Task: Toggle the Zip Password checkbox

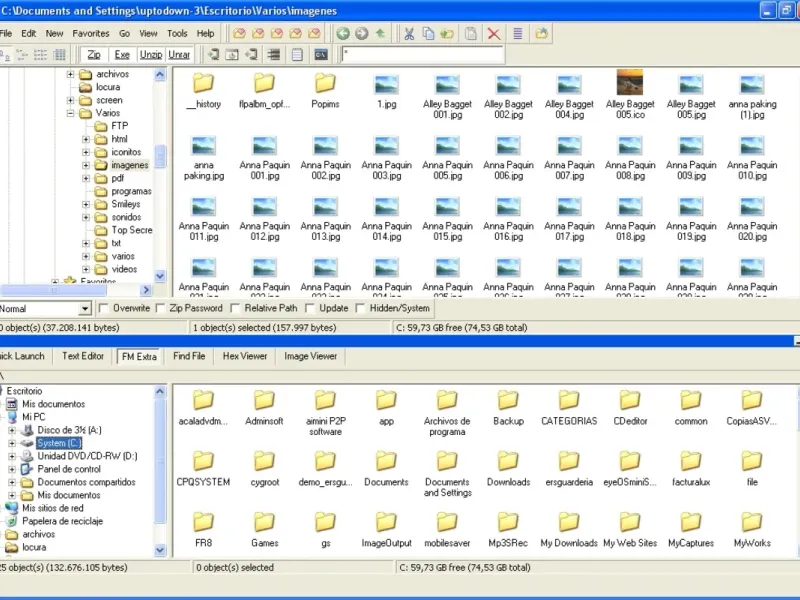Action: 162,309
